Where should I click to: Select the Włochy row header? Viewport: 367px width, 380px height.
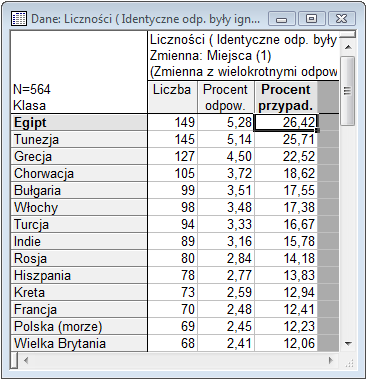click(79, 208)
